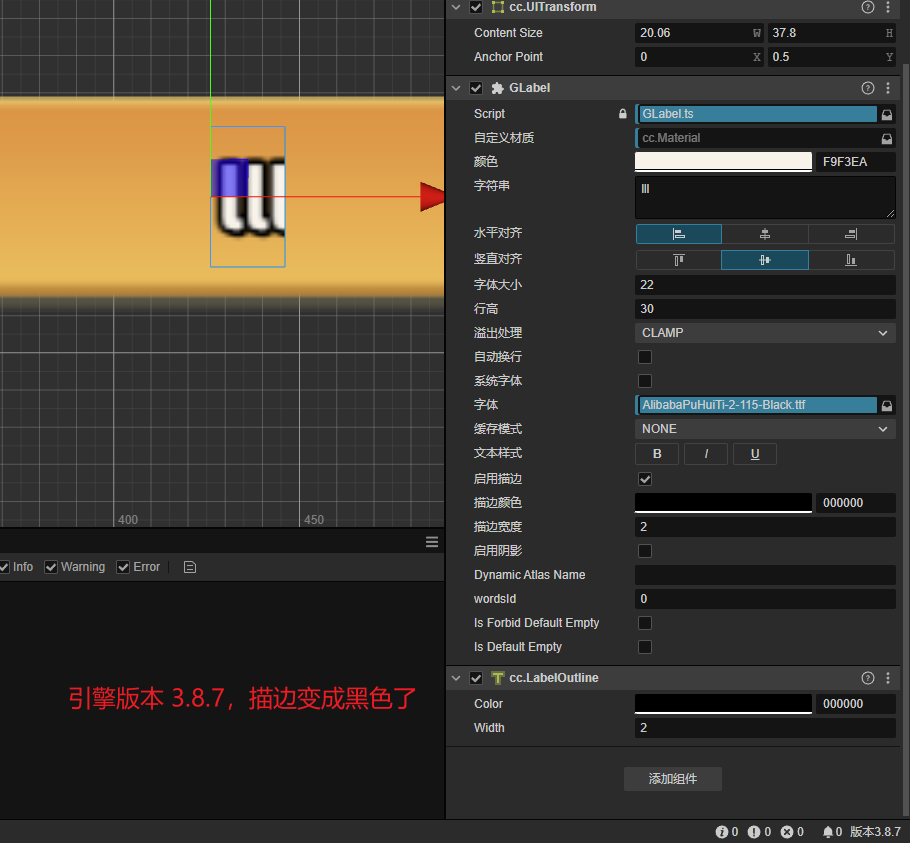Click the warning count status icon
The height and width of the screenshot is (843, 910).
pos(754,832)
